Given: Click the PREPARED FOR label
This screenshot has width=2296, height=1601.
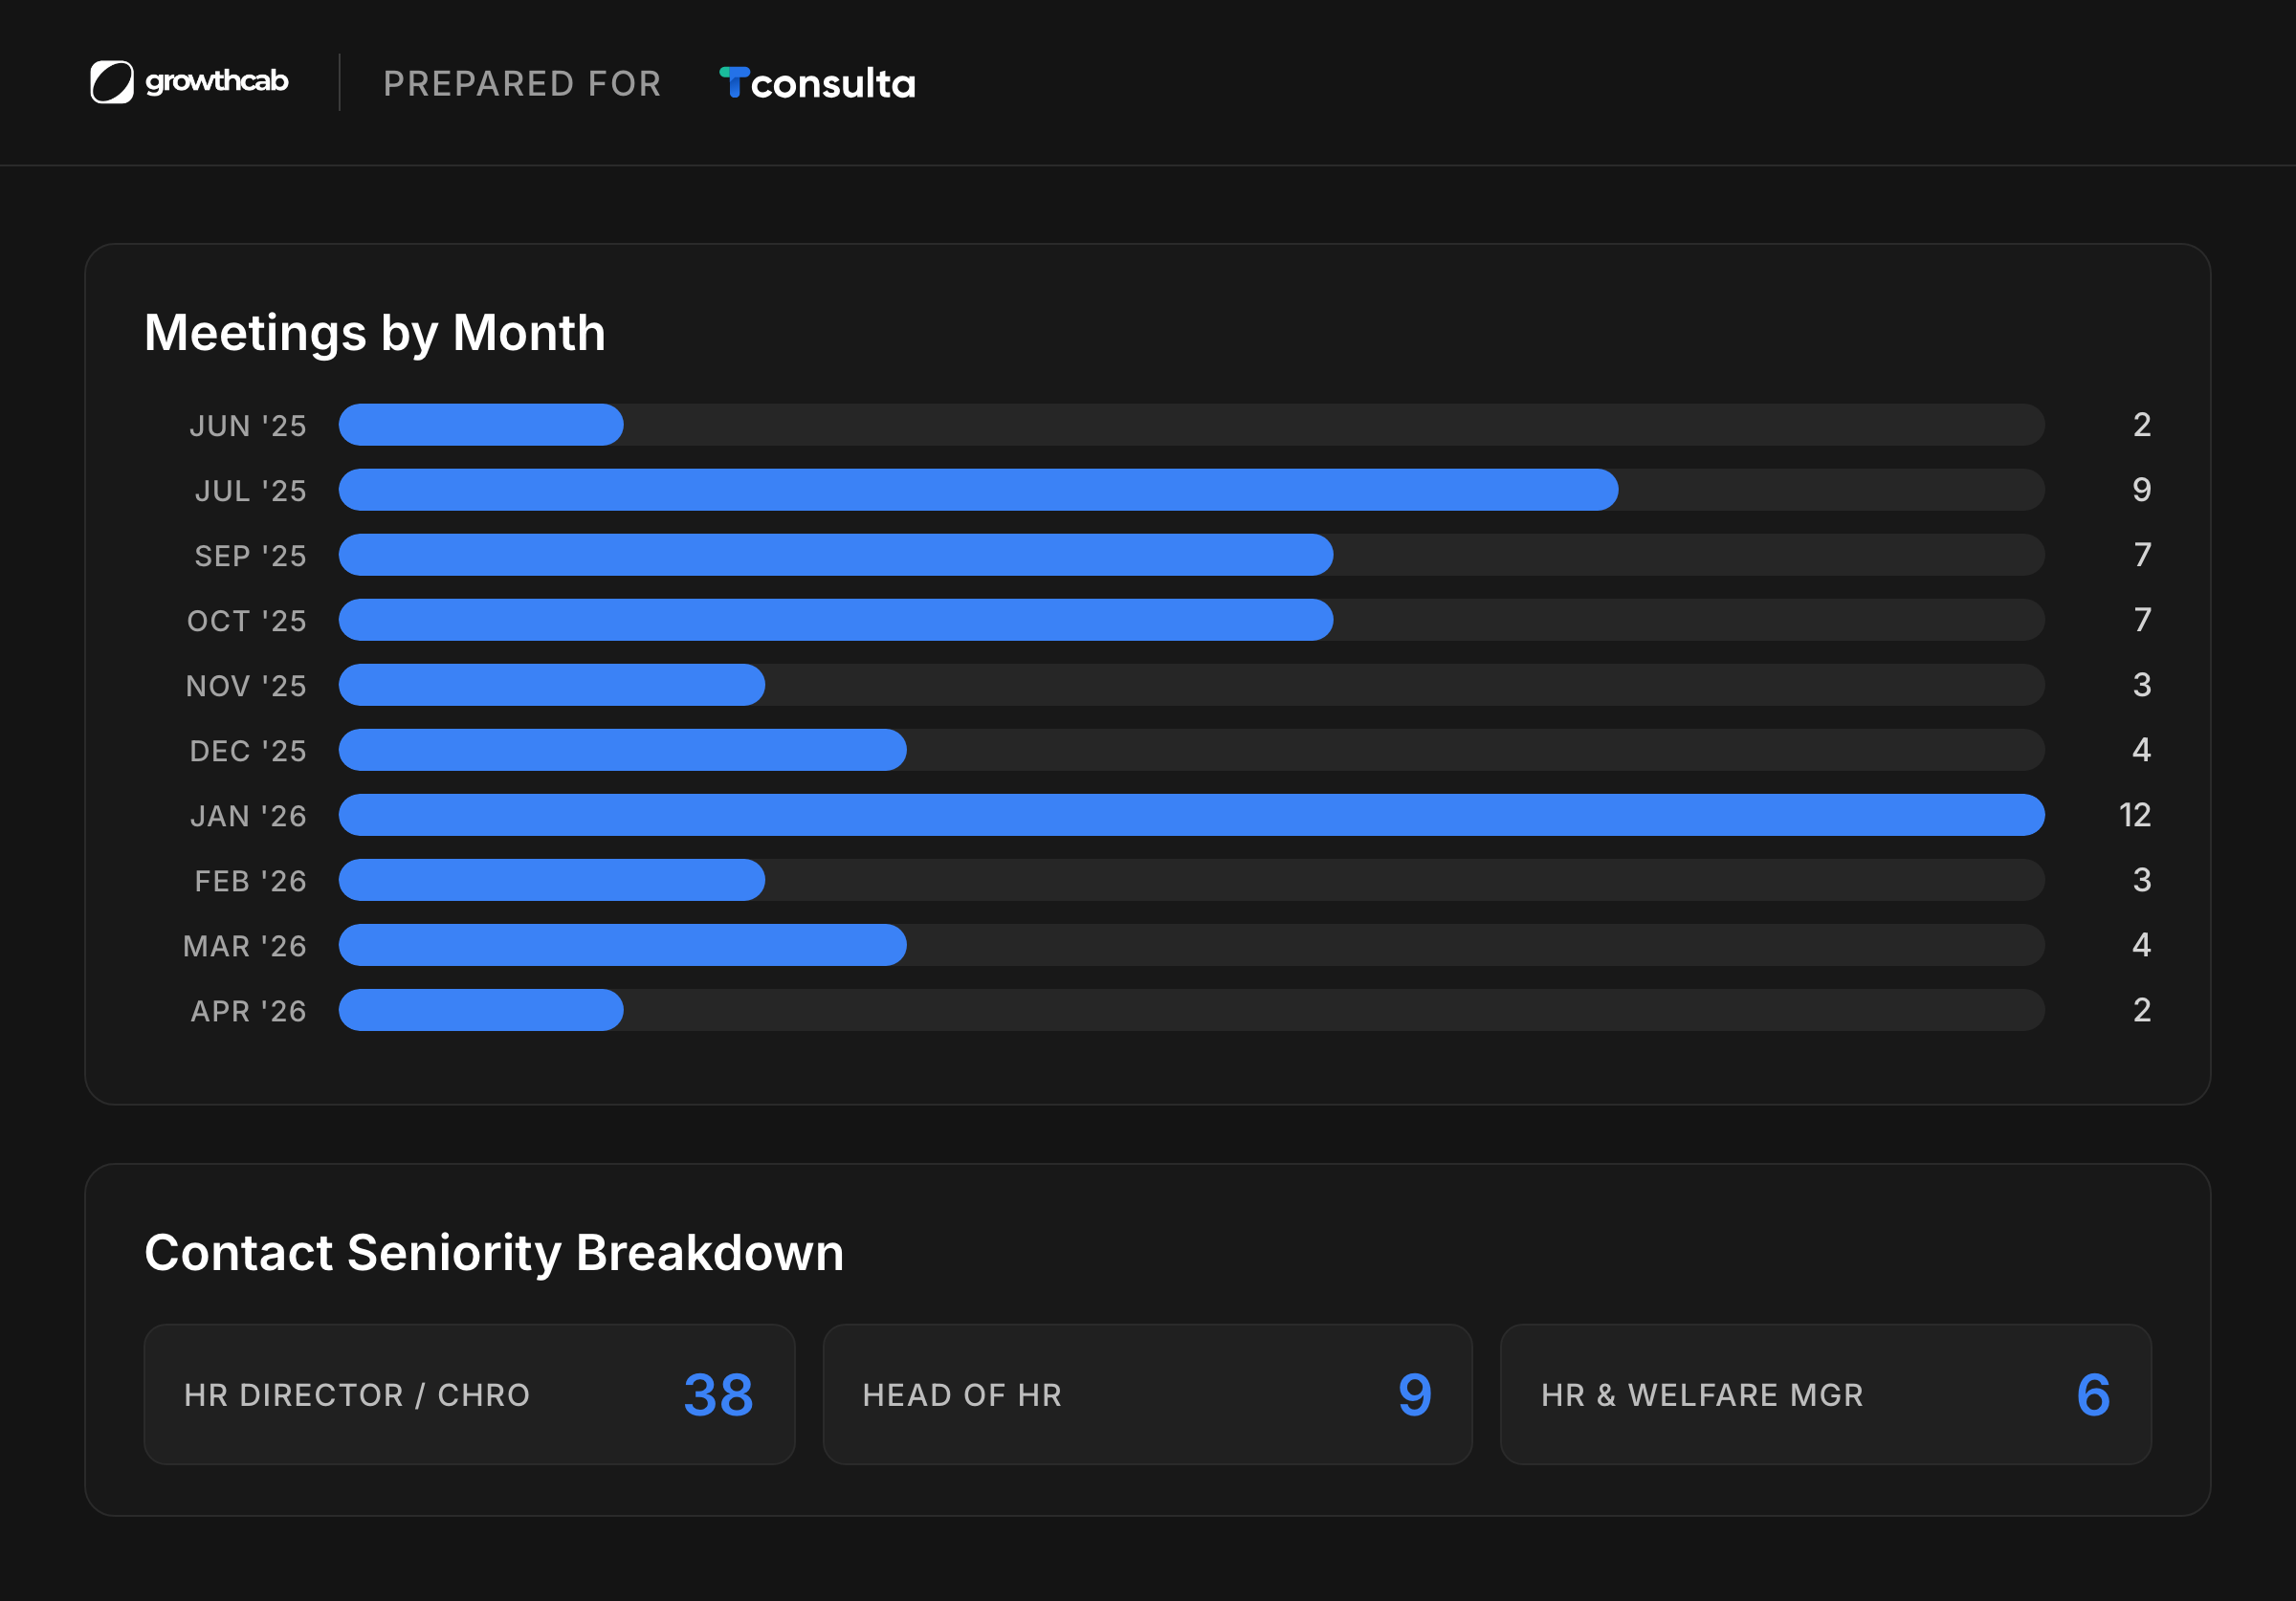Looking at the screenshot, I should 522,84.
